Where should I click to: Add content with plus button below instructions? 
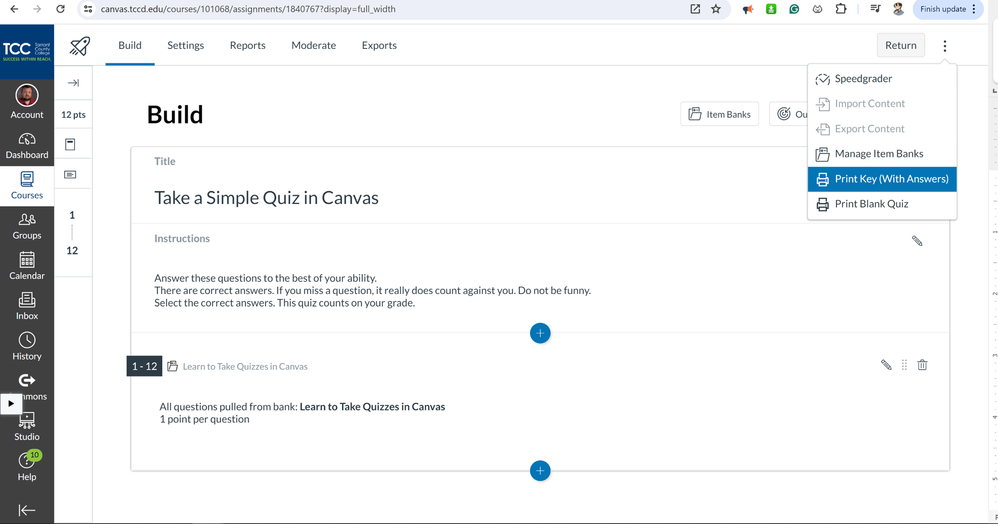(x=540, y=333)
